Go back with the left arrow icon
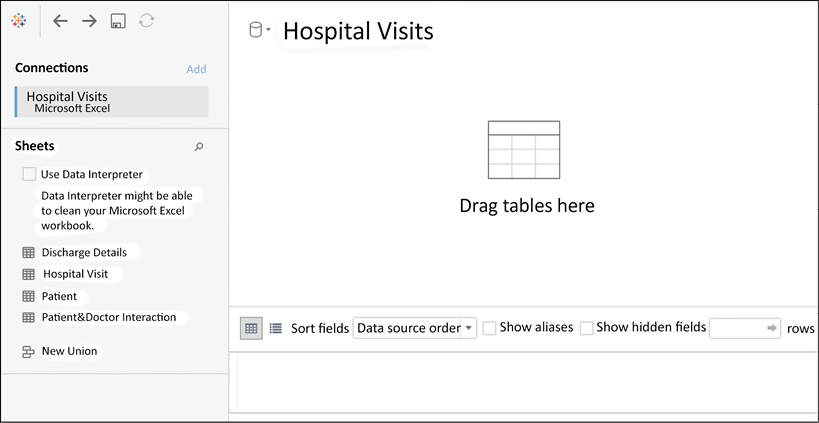The height and width of the screenshot is (423, 819). coord(61,21)
